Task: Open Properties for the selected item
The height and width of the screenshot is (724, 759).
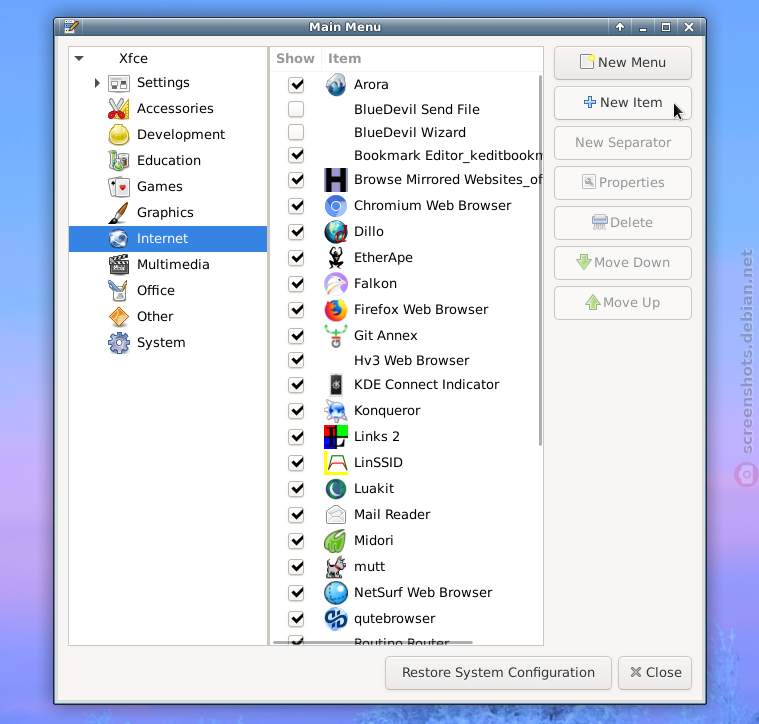Action: coord(622,183)
